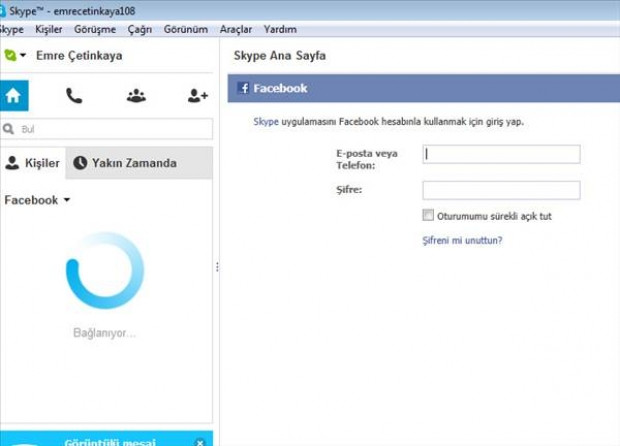Open the status dropdown arrow beside profile
This screenshot has height=446, width=620.
[x=23, y=55]
